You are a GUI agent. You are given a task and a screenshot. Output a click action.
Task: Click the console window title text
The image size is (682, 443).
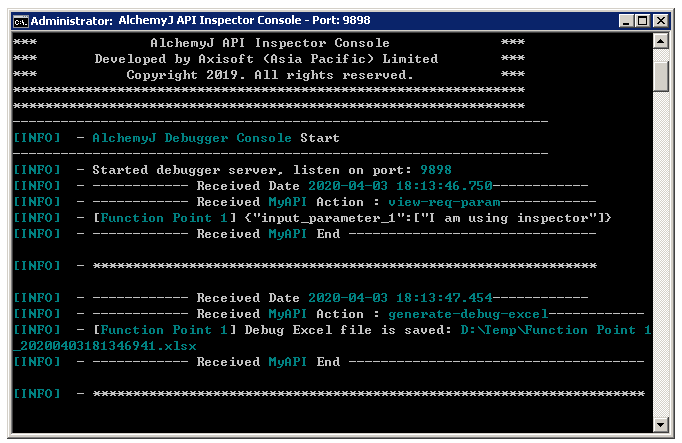pos(200,20)
